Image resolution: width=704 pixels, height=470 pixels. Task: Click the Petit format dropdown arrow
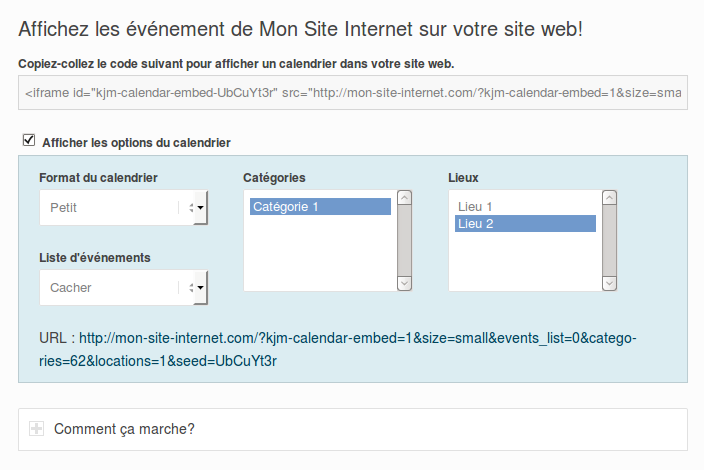(x=200, y=207)
